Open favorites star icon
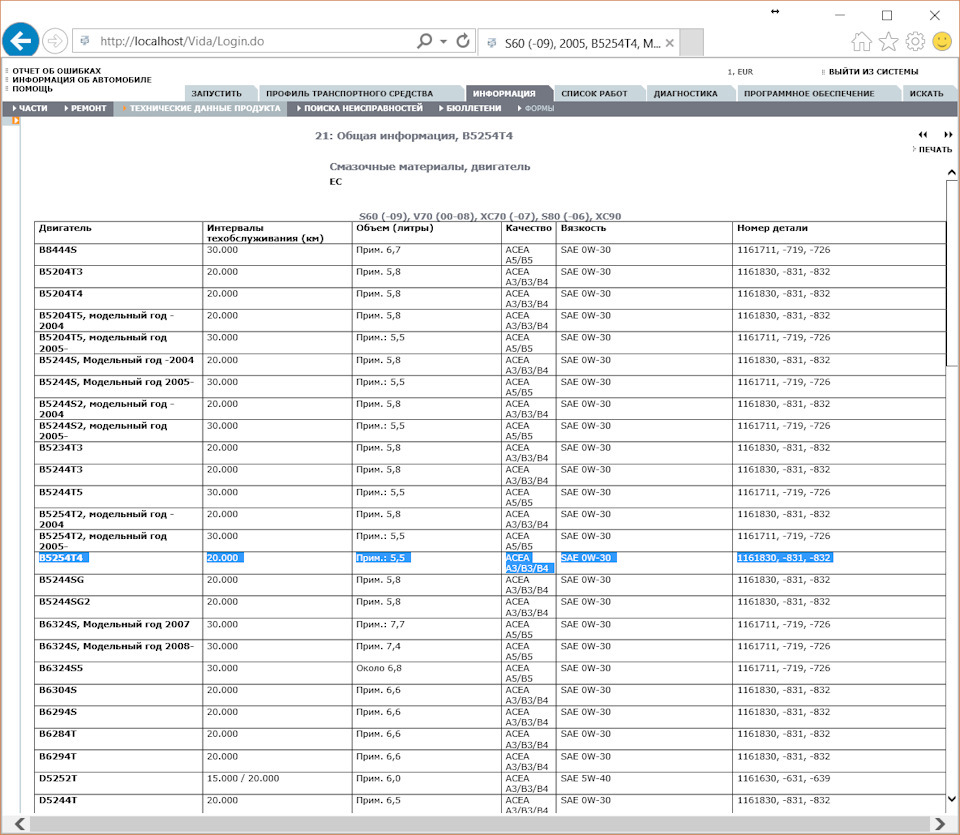Screen dimensions: 960x835 pos(888,41)
